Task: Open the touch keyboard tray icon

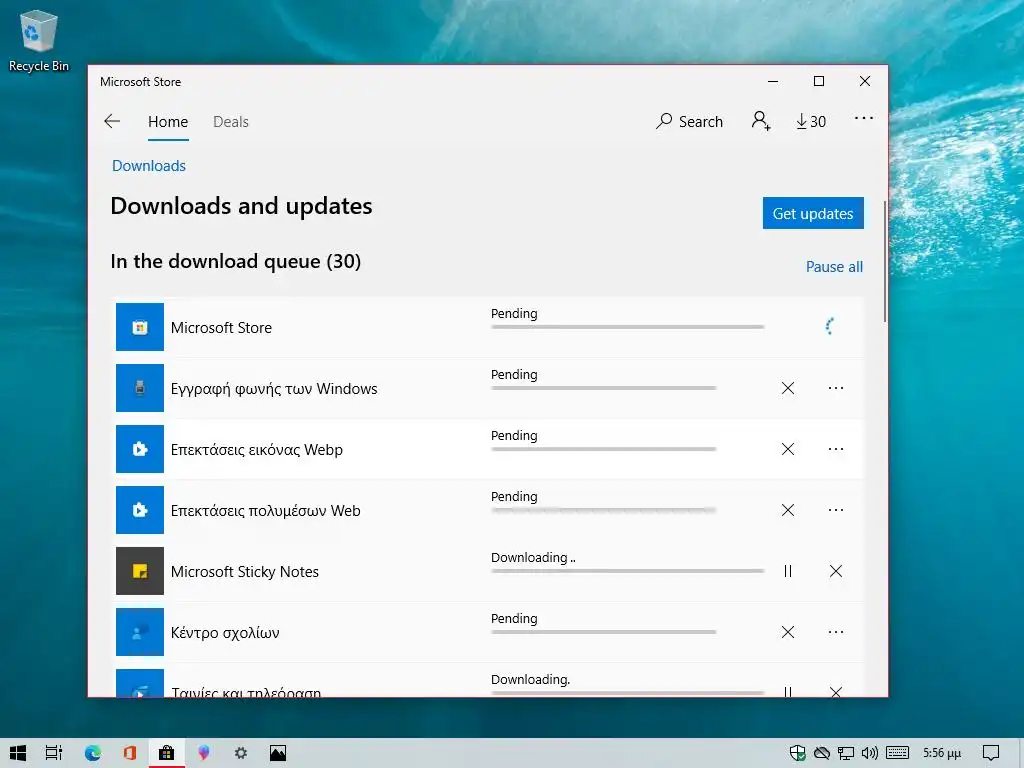Action: [897, 753]
